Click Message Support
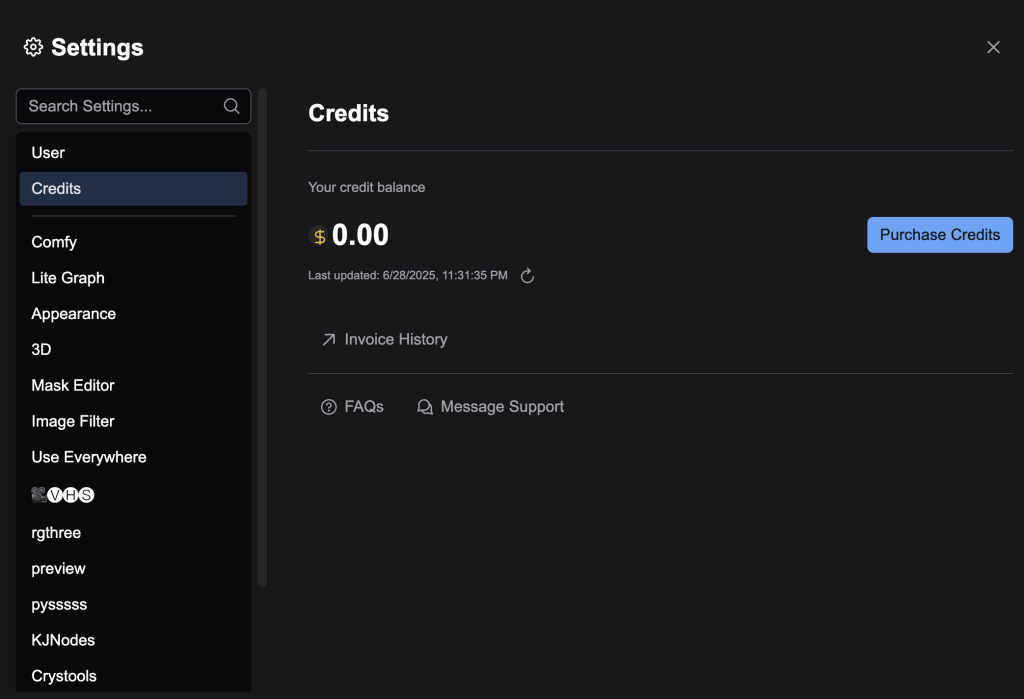 490,407
